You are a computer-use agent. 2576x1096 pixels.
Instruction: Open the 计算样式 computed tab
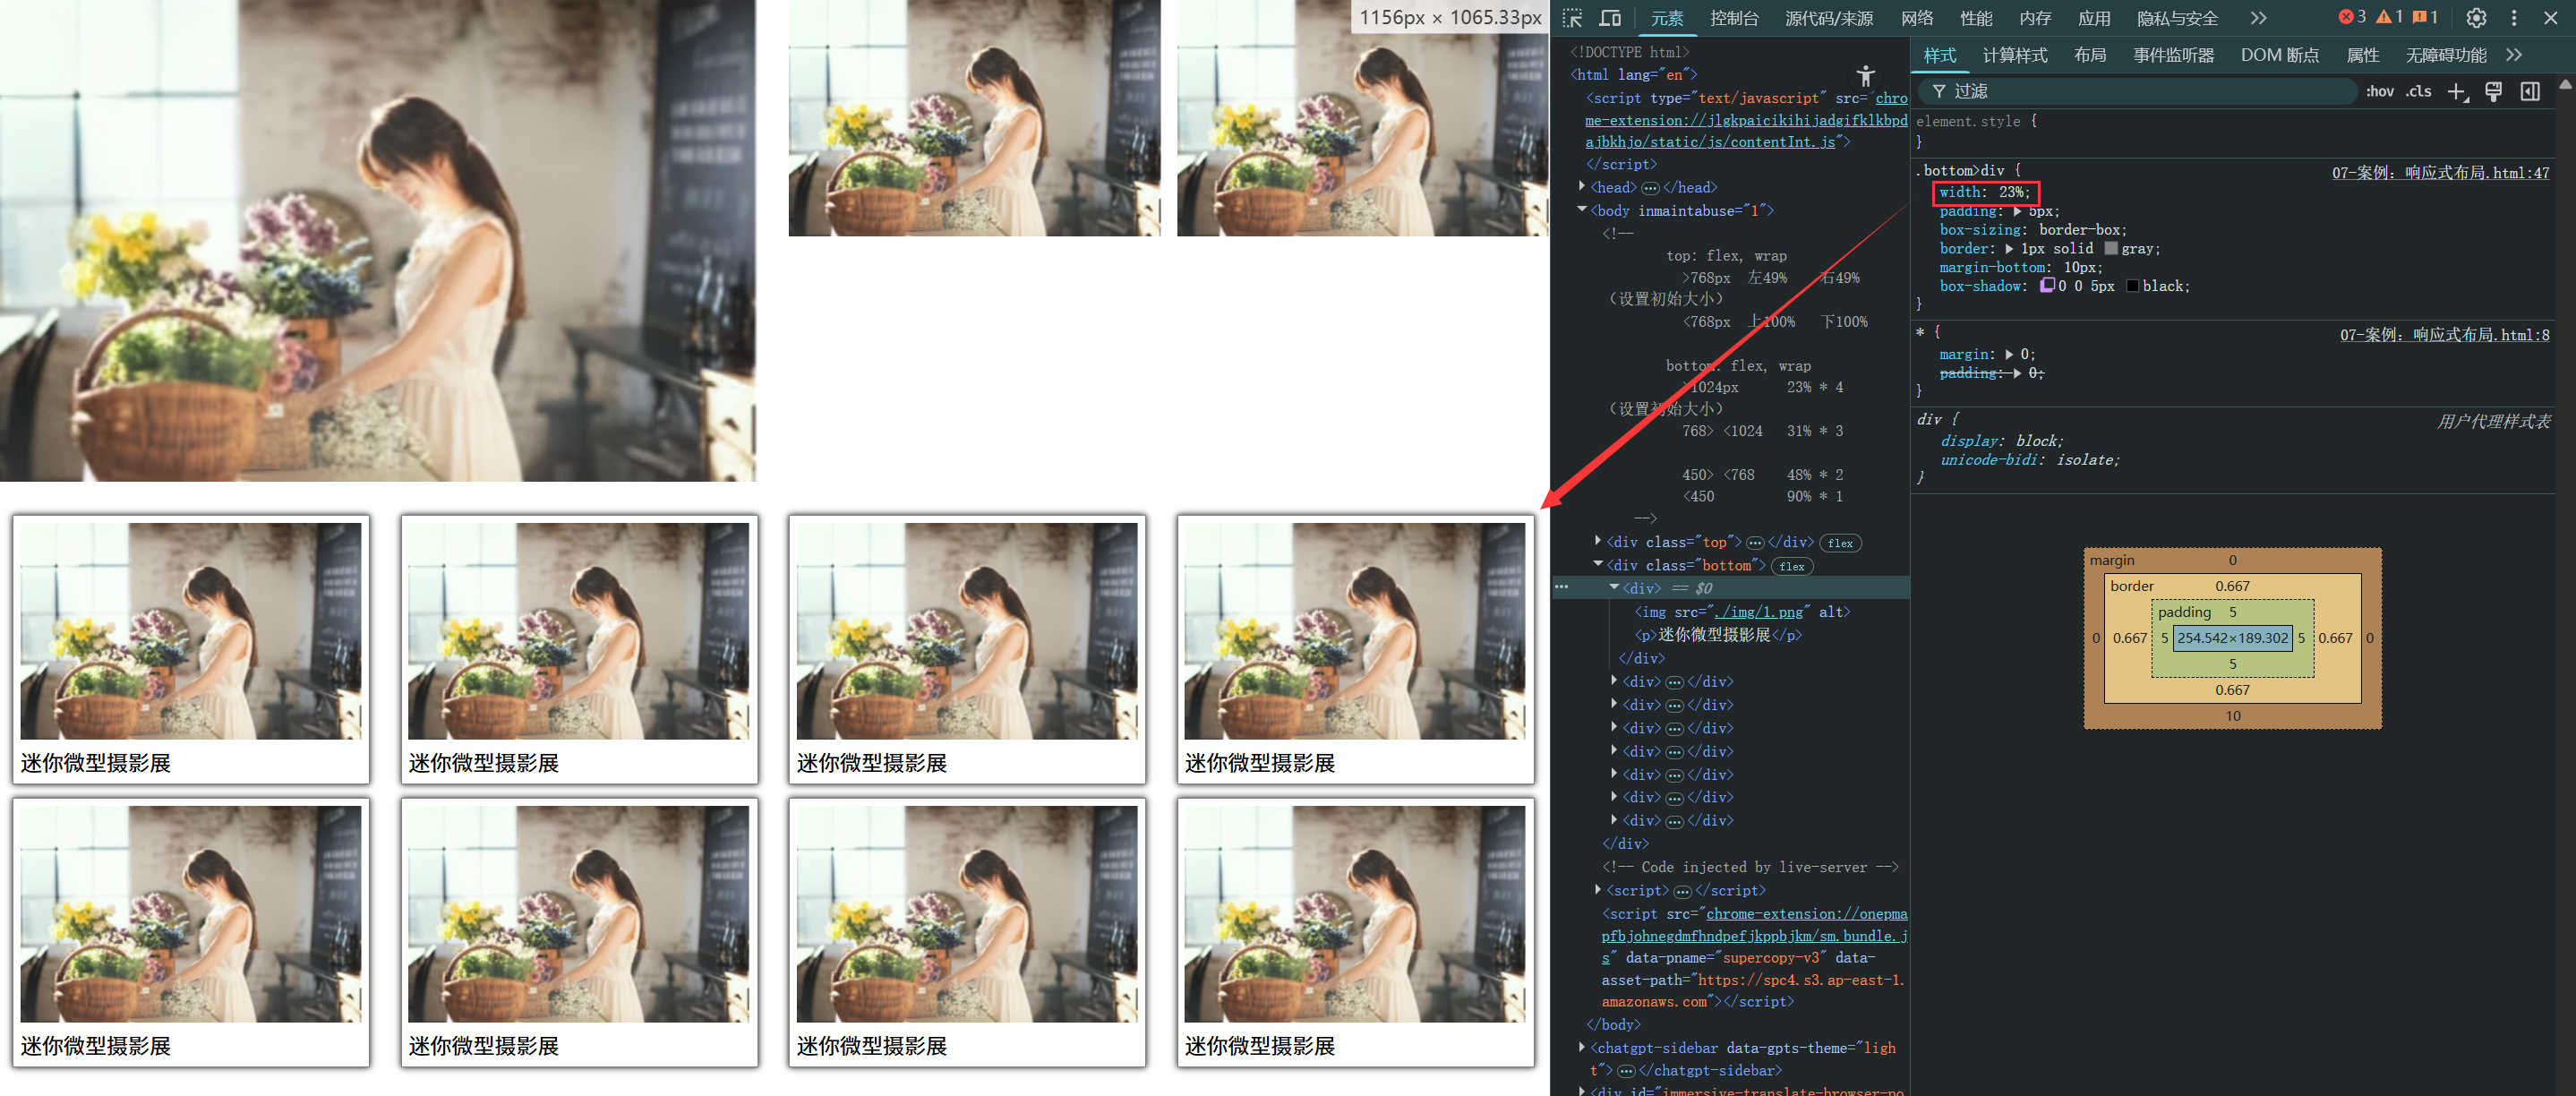coord(2014,55)
